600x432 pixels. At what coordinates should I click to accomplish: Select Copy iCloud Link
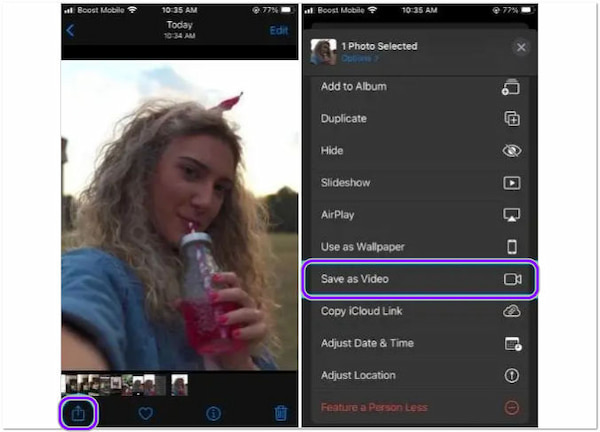click(420, 311)
